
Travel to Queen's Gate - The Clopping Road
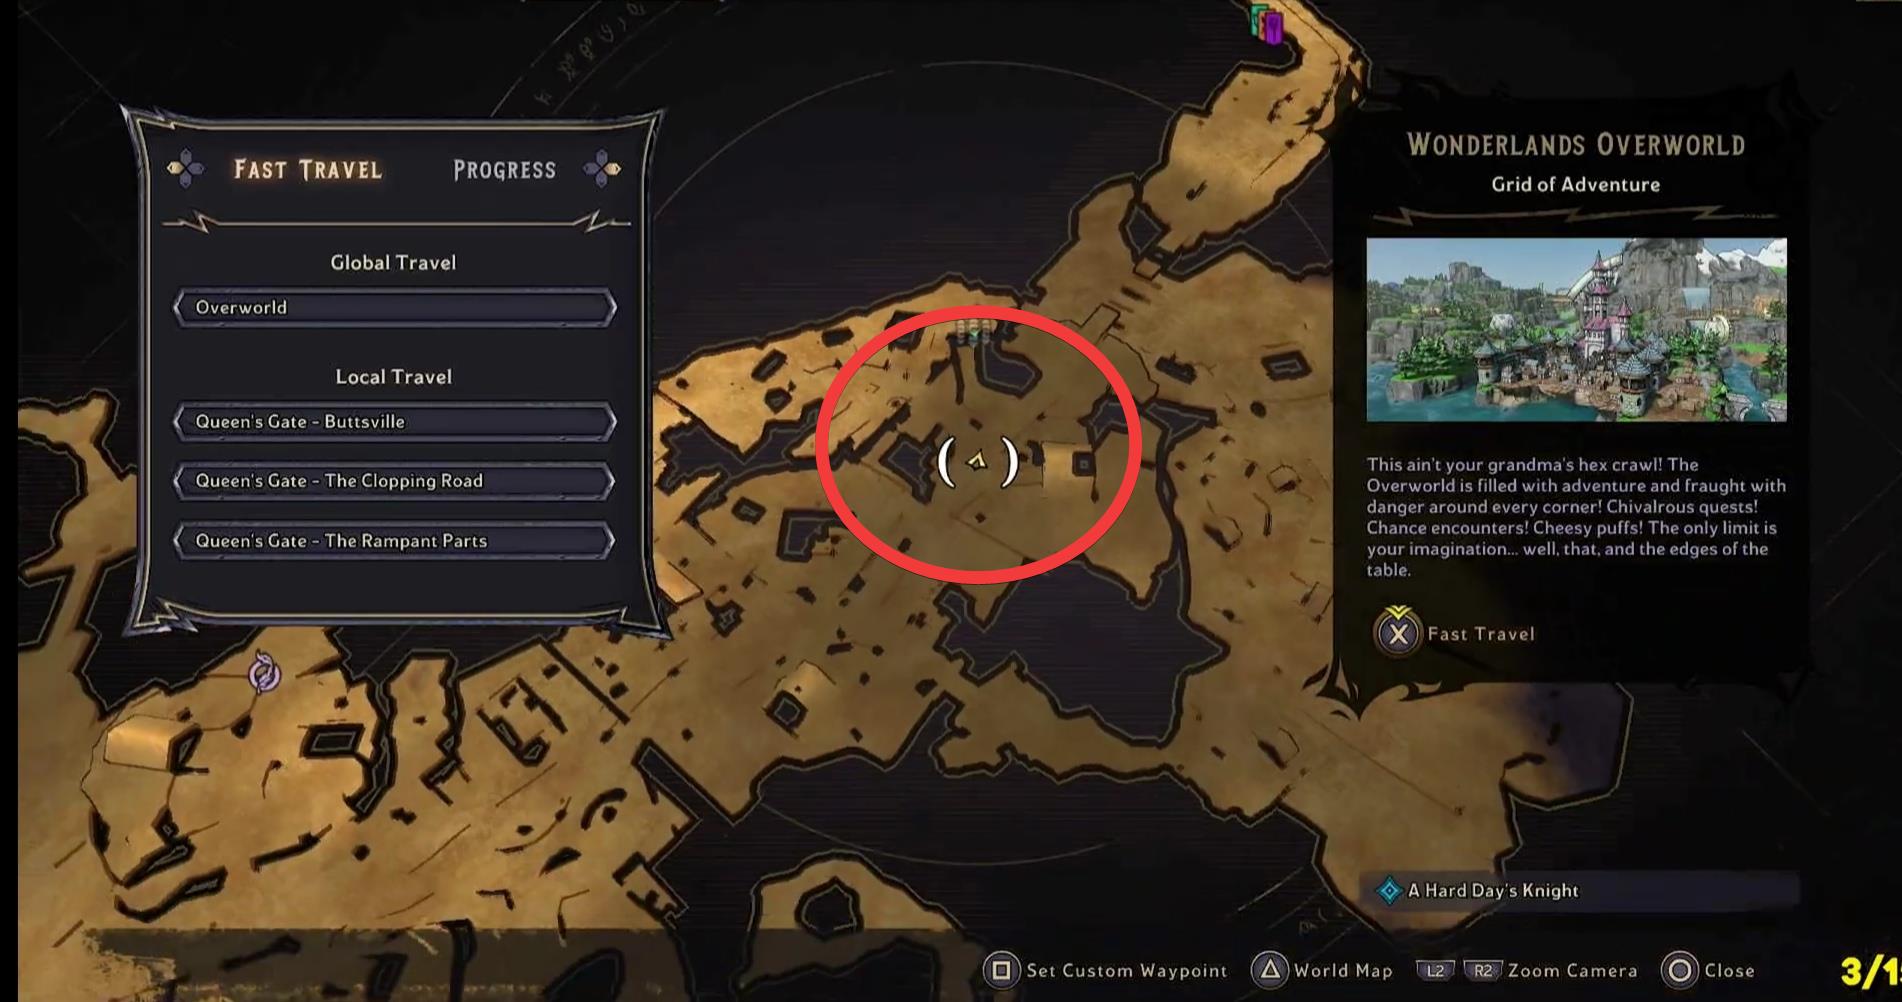click(394, 480)
